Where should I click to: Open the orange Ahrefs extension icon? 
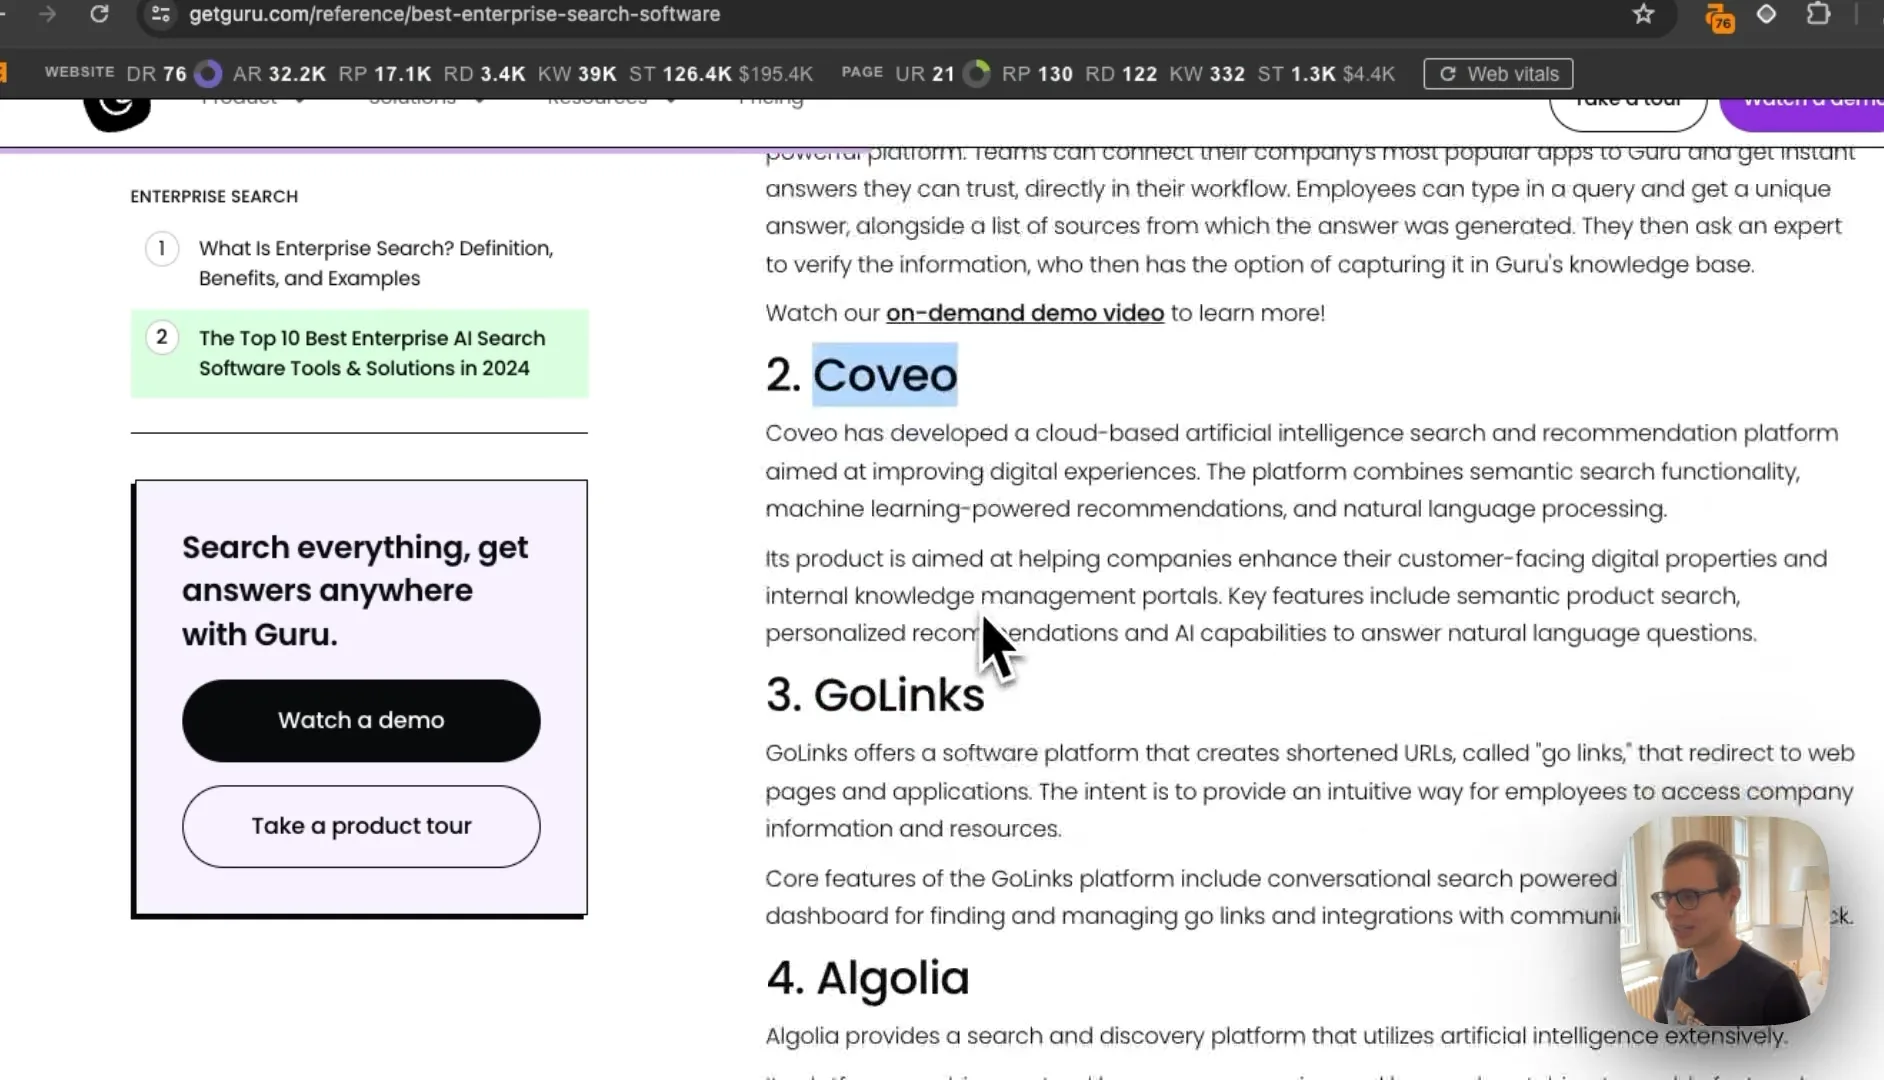click(1719, 17)
